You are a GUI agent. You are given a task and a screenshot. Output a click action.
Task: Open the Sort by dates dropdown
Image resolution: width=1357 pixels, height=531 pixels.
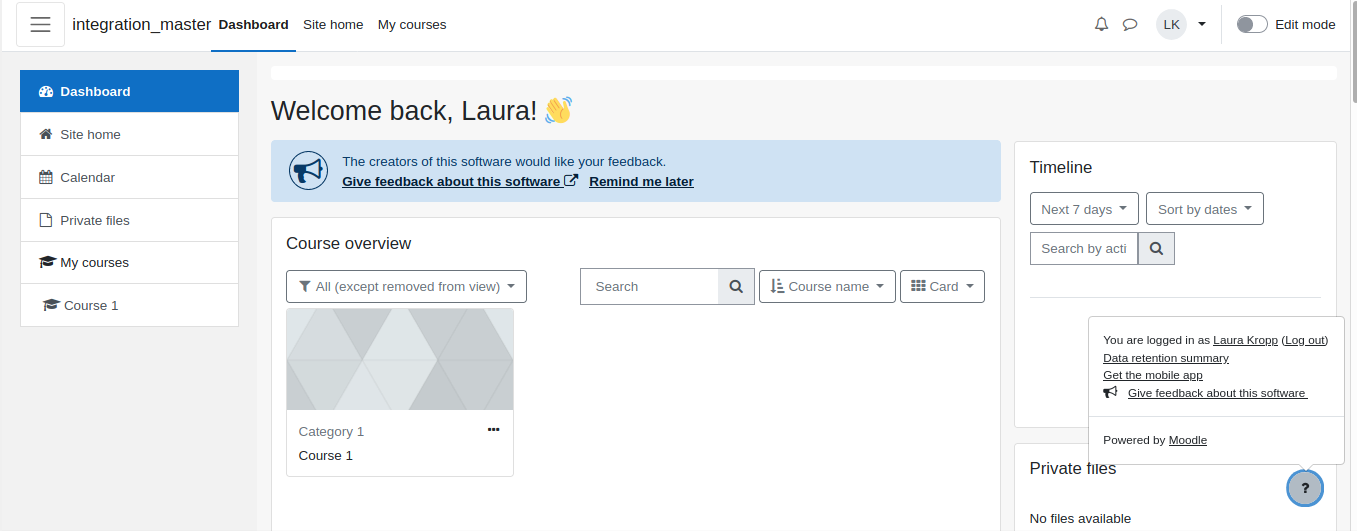pos(1205,209)
